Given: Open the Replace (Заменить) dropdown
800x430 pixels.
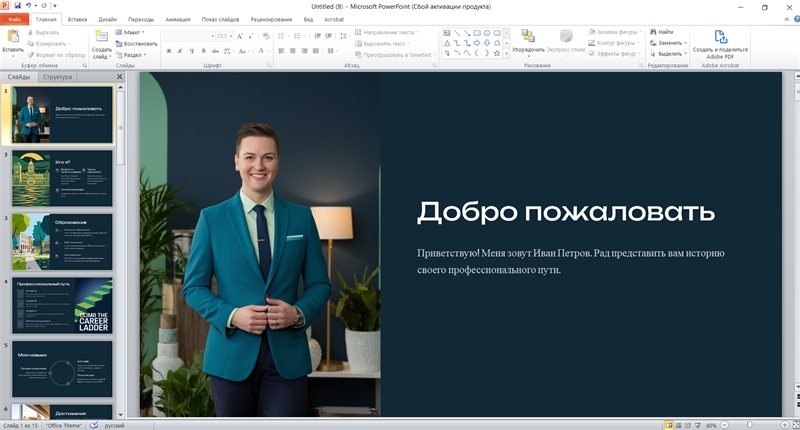Looking at the screenshot, I should click(x=668, y=43).
